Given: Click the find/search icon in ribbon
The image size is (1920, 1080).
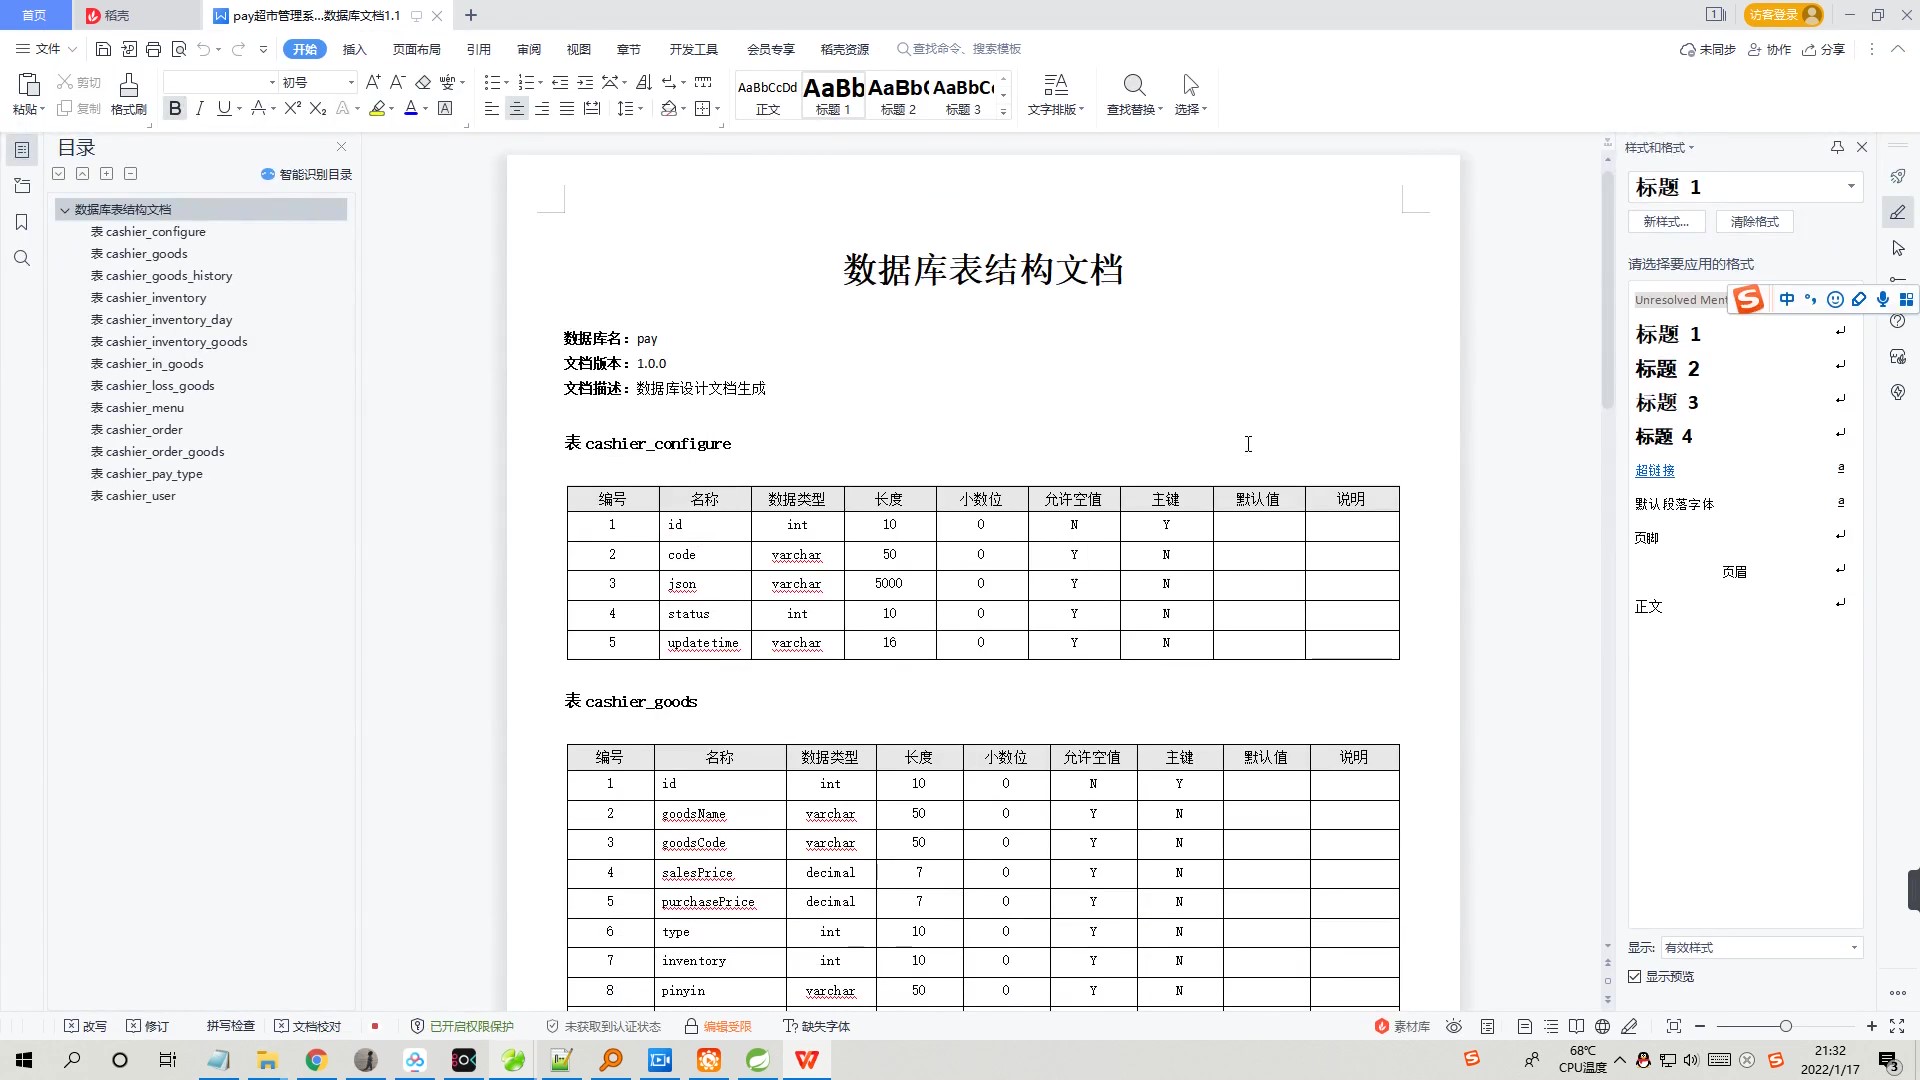Looking at the screenshot, I should 1133,84.
